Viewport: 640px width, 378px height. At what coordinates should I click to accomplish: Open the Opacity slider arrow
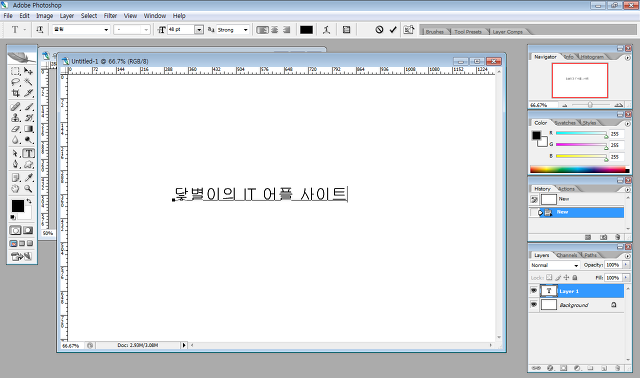[626, 265]
